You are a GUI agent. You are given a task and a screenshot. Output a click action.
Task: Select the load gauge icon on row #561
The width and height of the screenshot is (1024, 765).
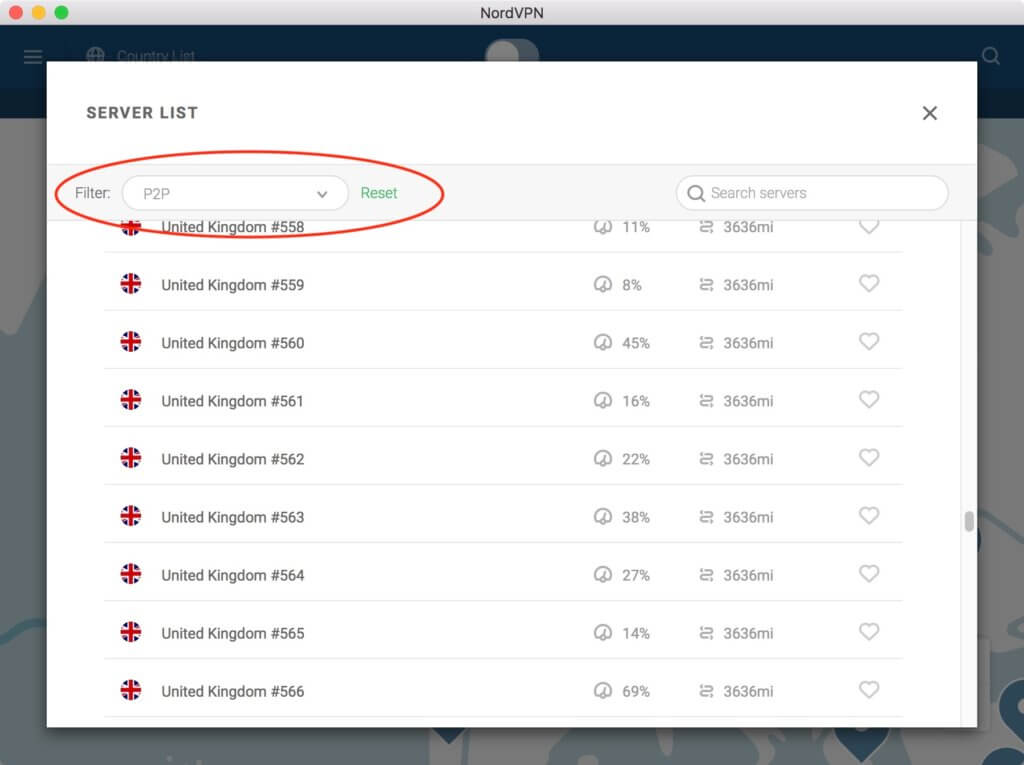pos(602,400)
